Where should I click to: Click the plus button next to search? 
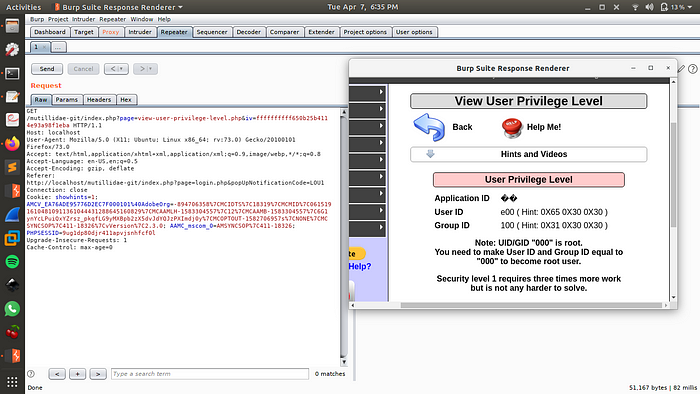77,374
